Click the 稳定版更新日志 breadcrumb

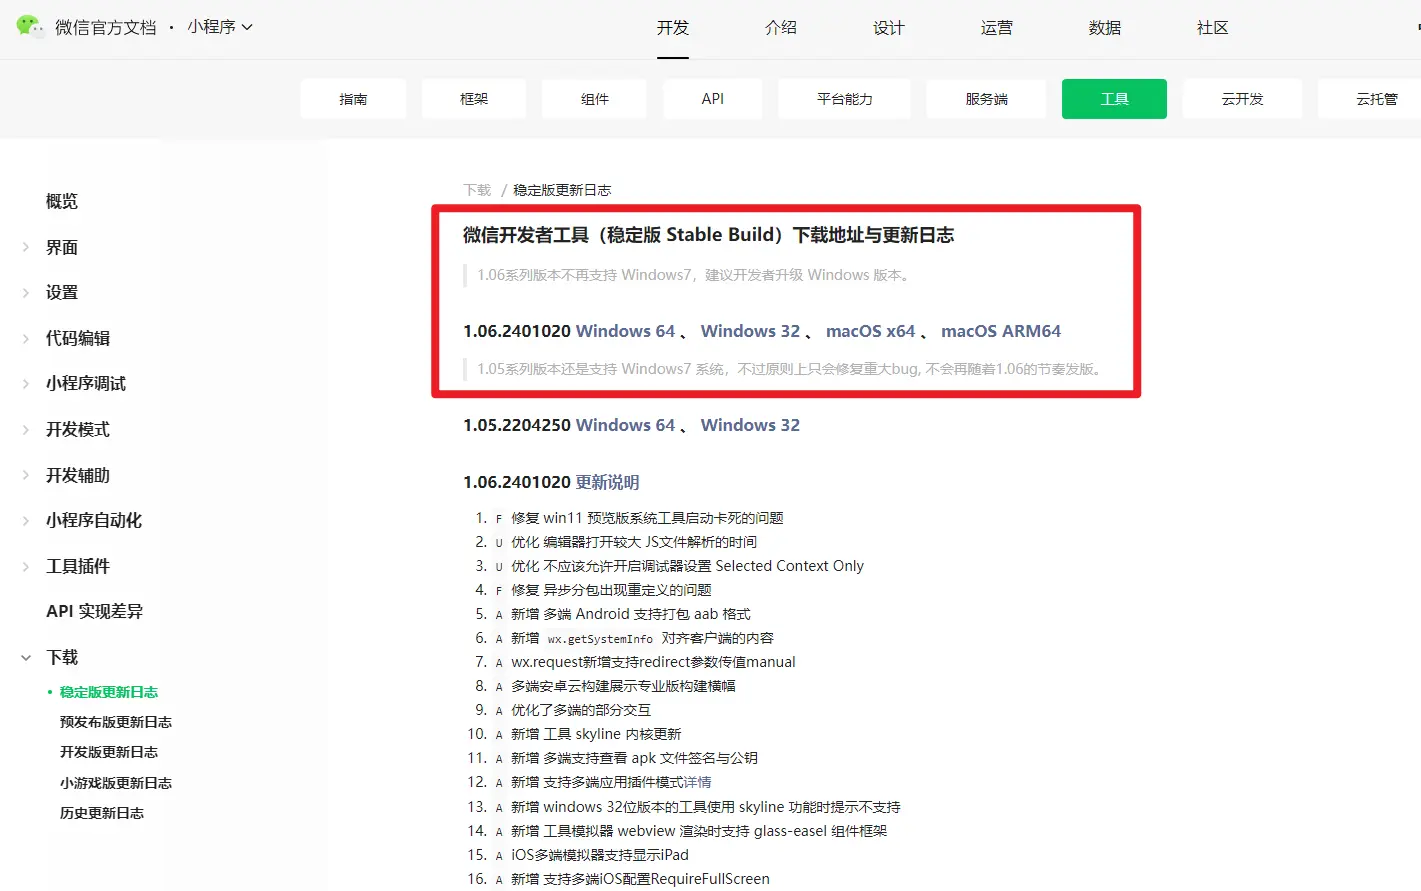tap(562, 190)
